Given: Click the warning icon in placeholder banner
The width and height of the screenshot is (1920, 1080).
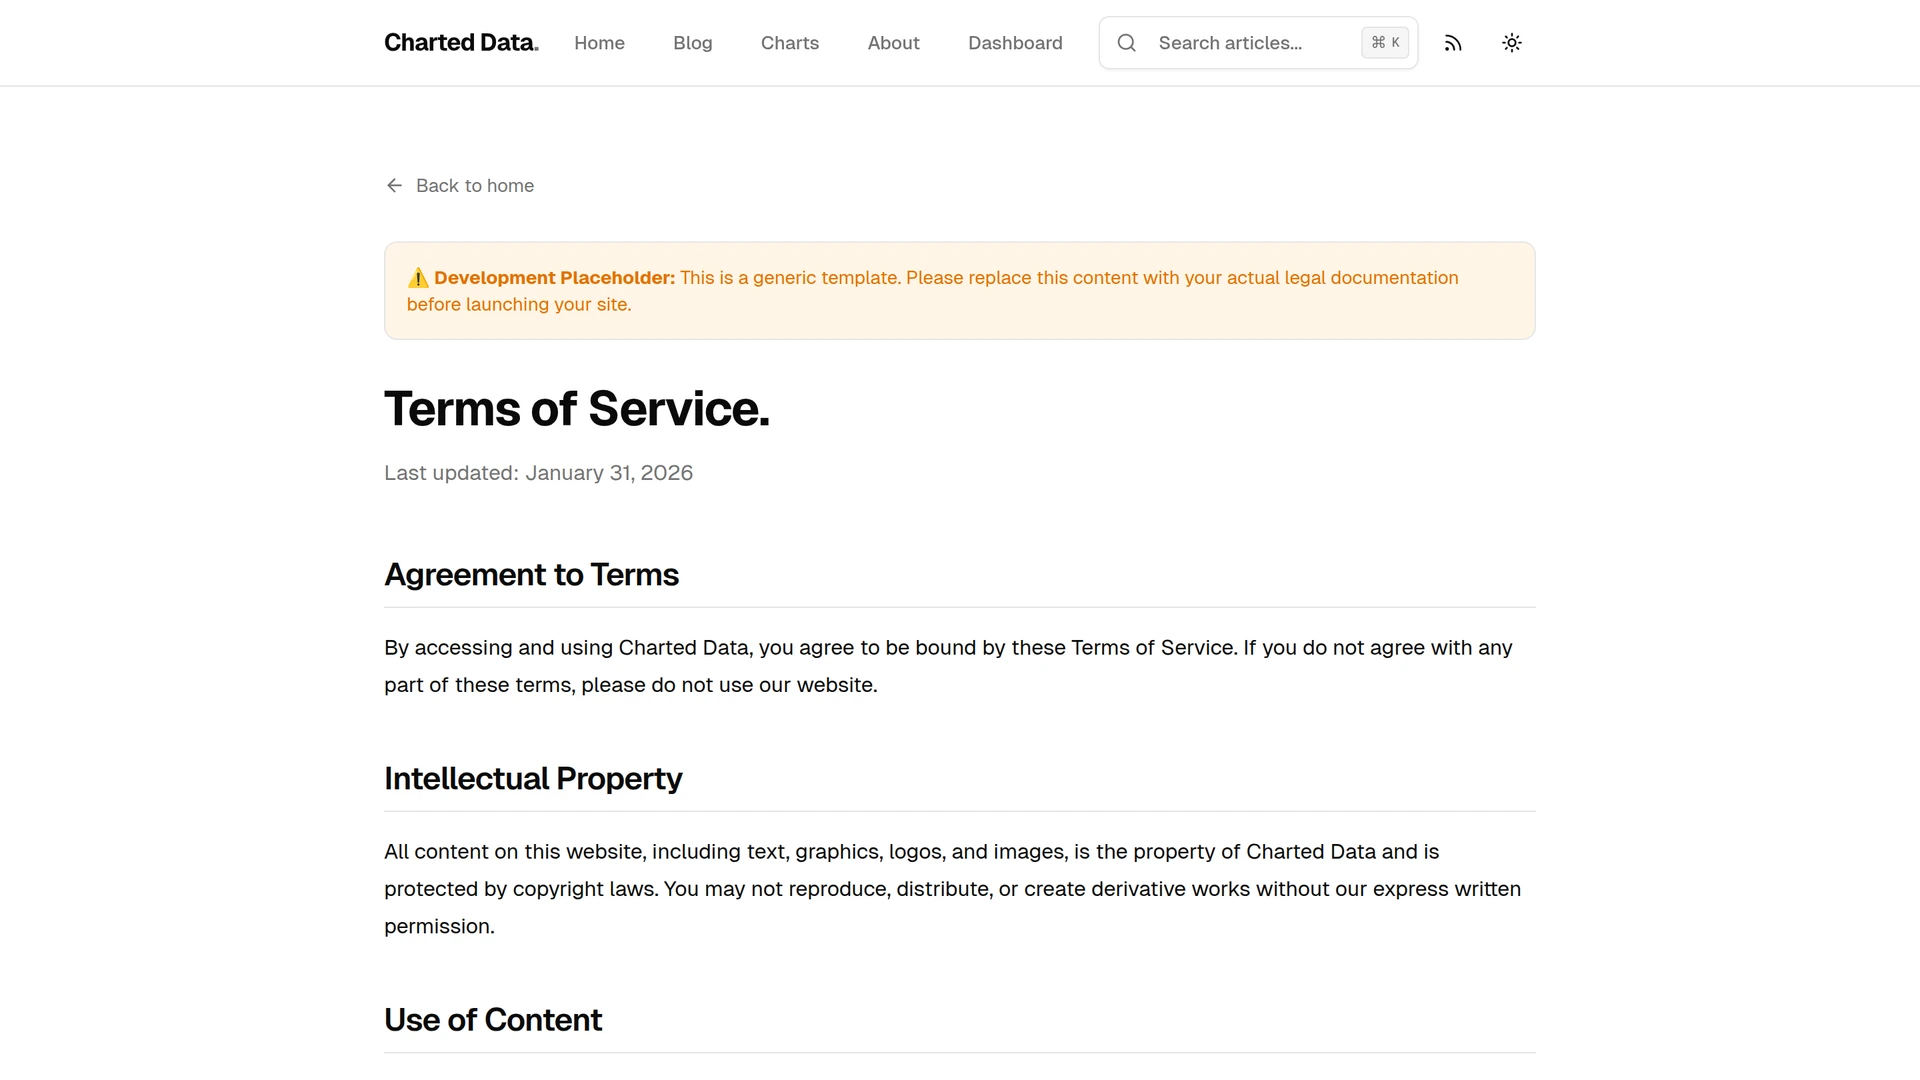Looking at the screenshot, I should point(418,278).
